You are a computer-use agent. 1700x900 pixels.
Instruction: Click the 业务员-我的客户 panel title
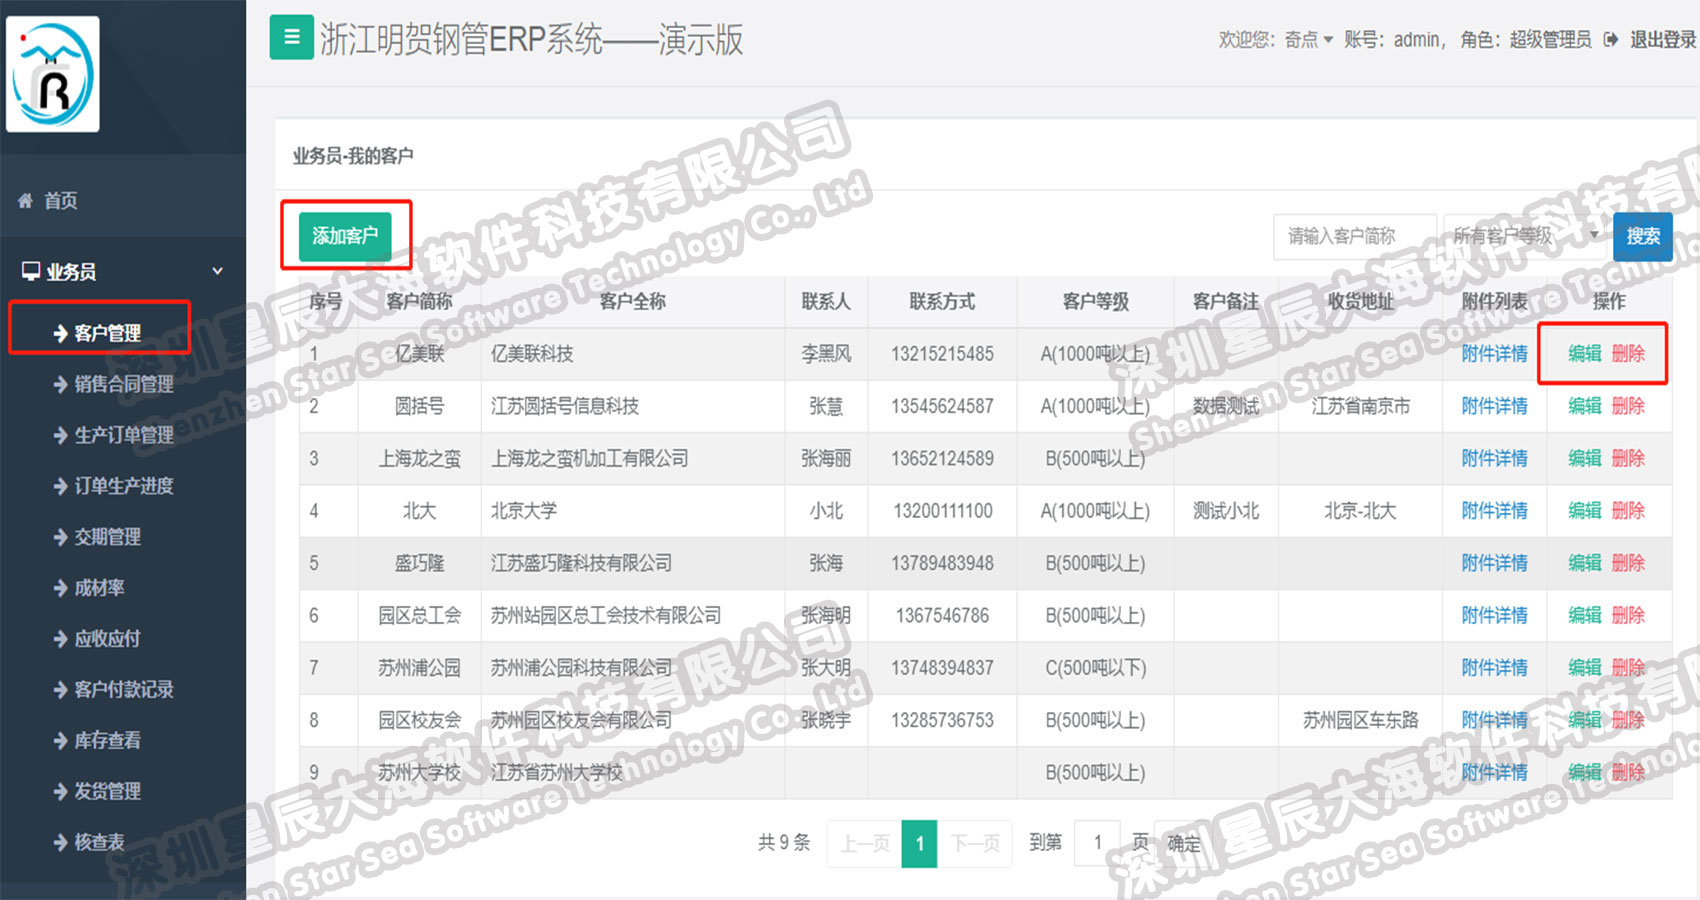353,156
